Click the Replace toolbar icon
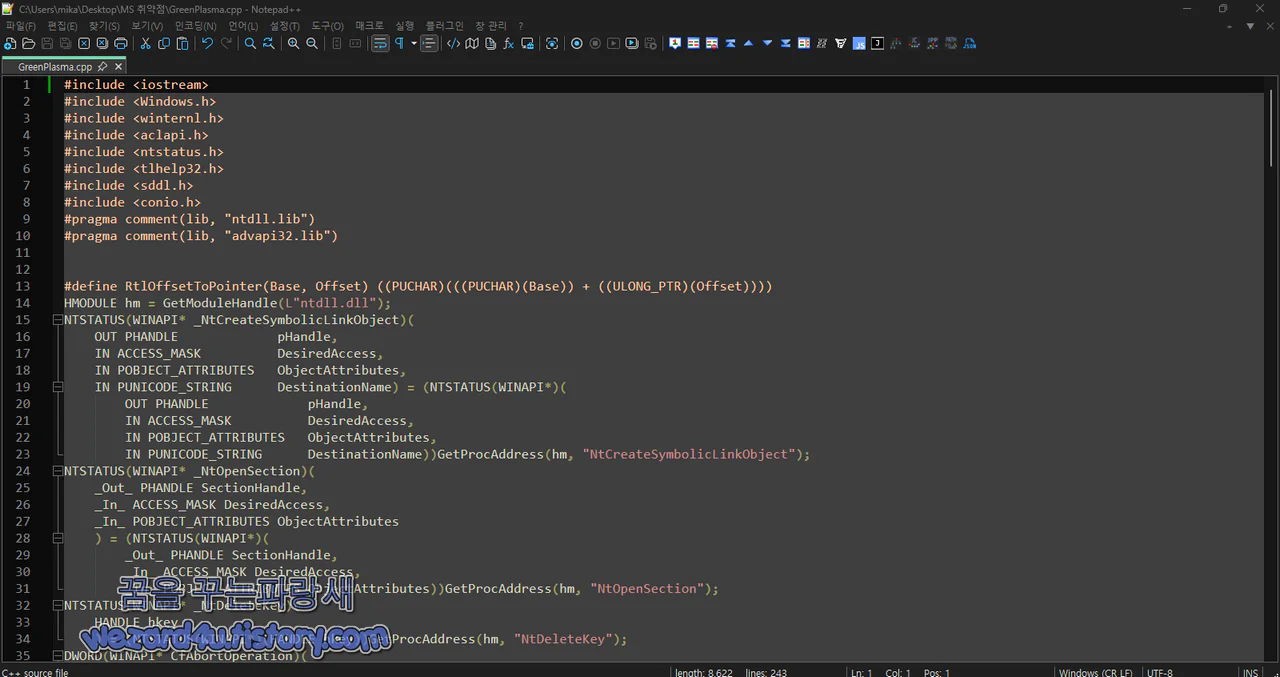The image size is (1280, 677). [268, 44]
